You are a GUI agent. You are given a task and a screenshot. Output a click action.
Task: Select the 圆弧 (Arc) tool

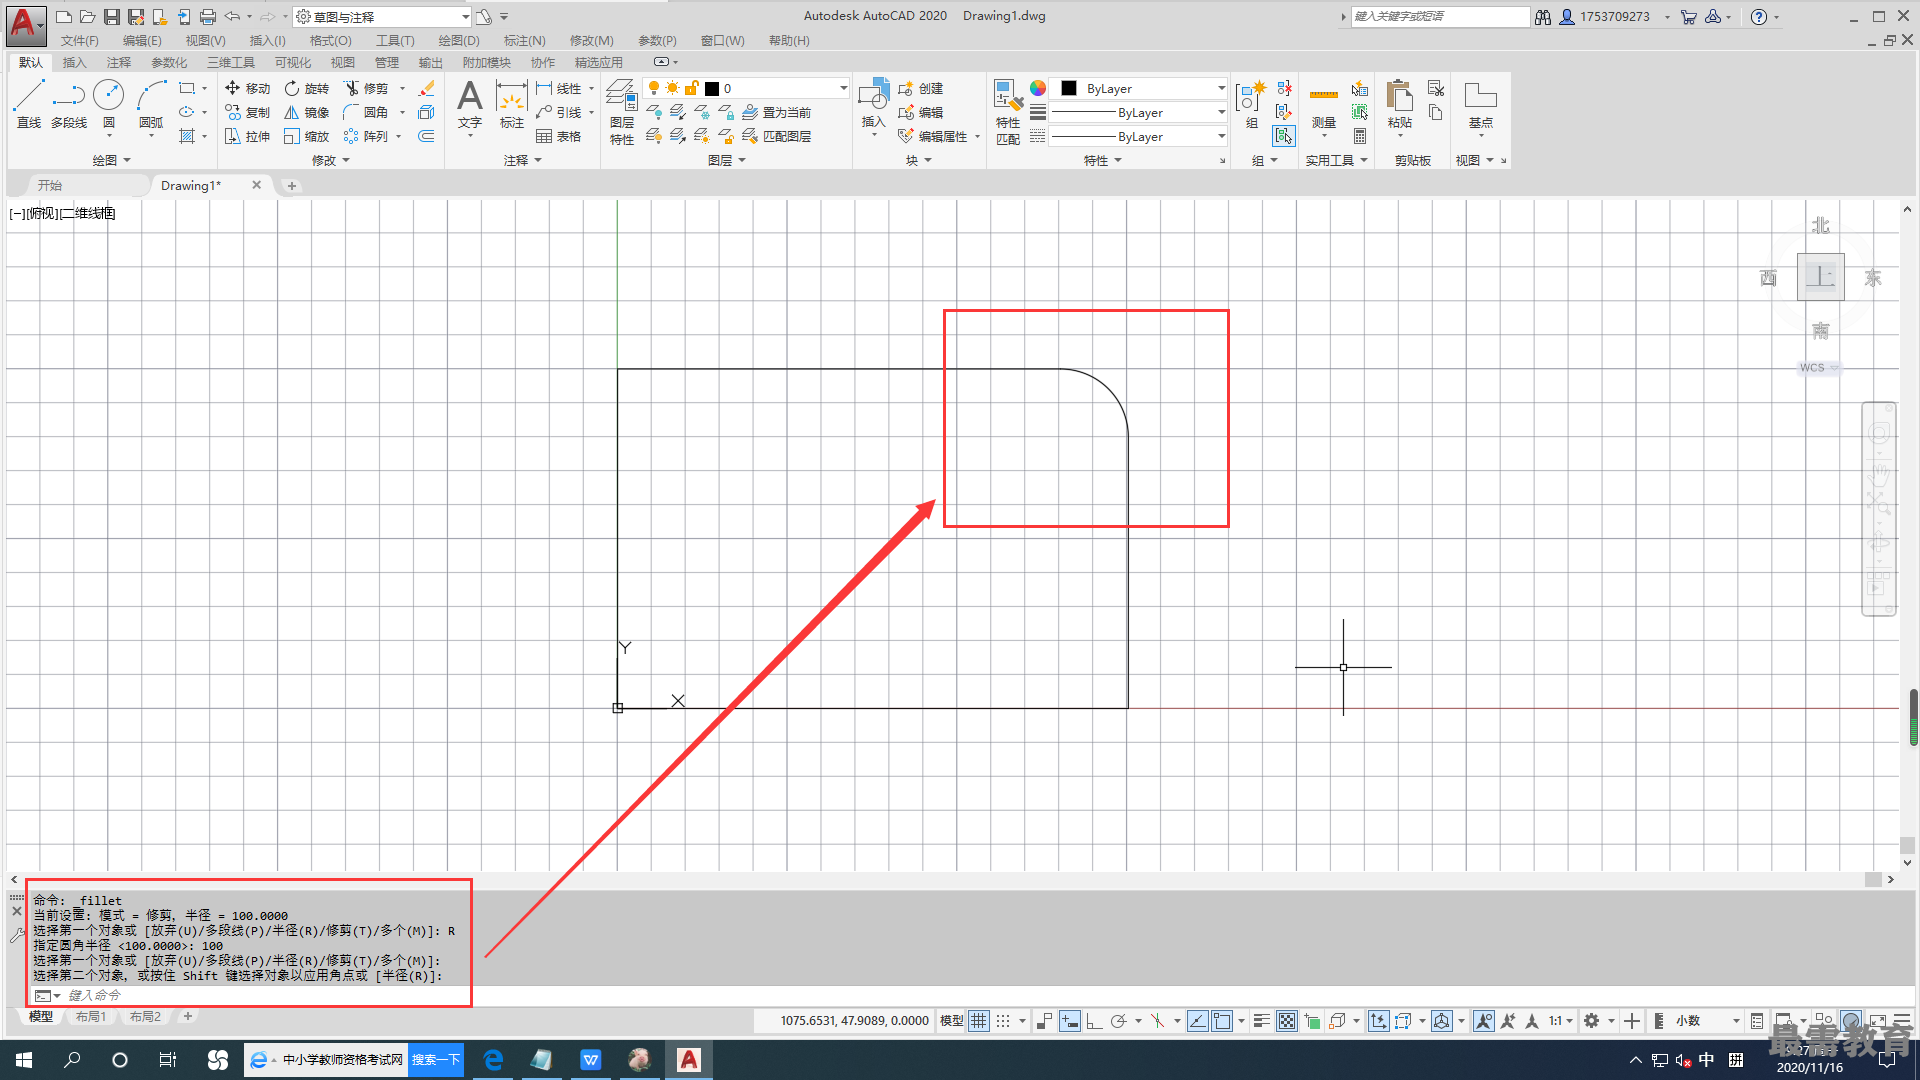point(151,105)
